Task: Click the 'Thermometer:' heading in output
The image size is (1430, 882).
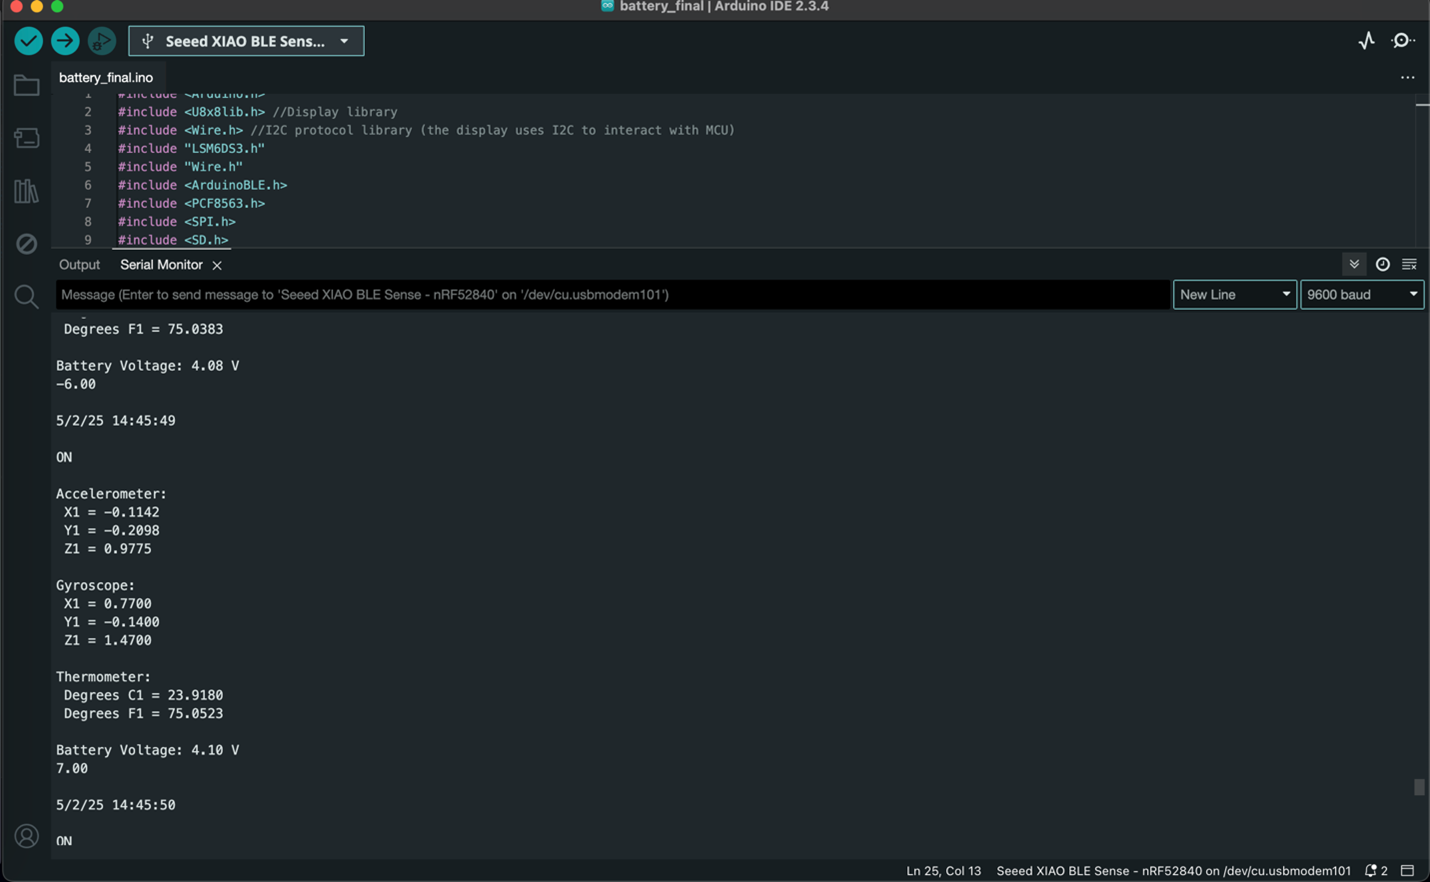Action: click(x=103, y=677)
